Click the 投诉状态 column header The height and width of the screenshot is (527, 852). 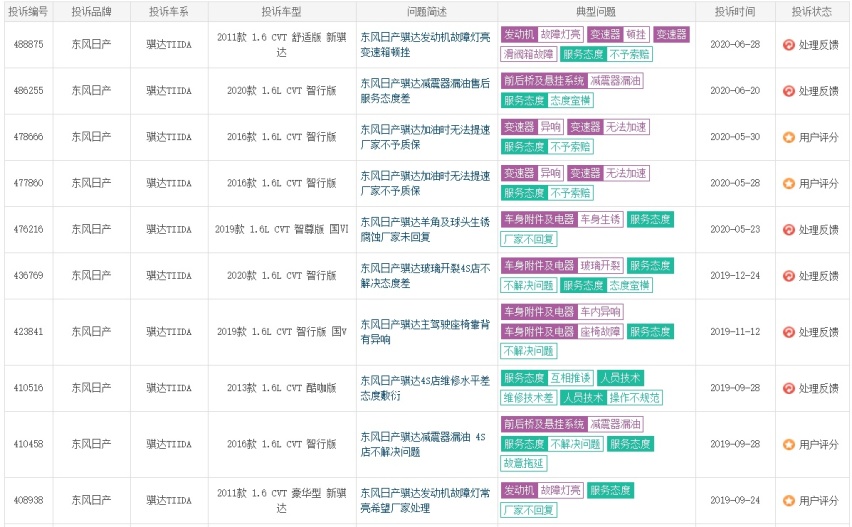click(812, 11)
